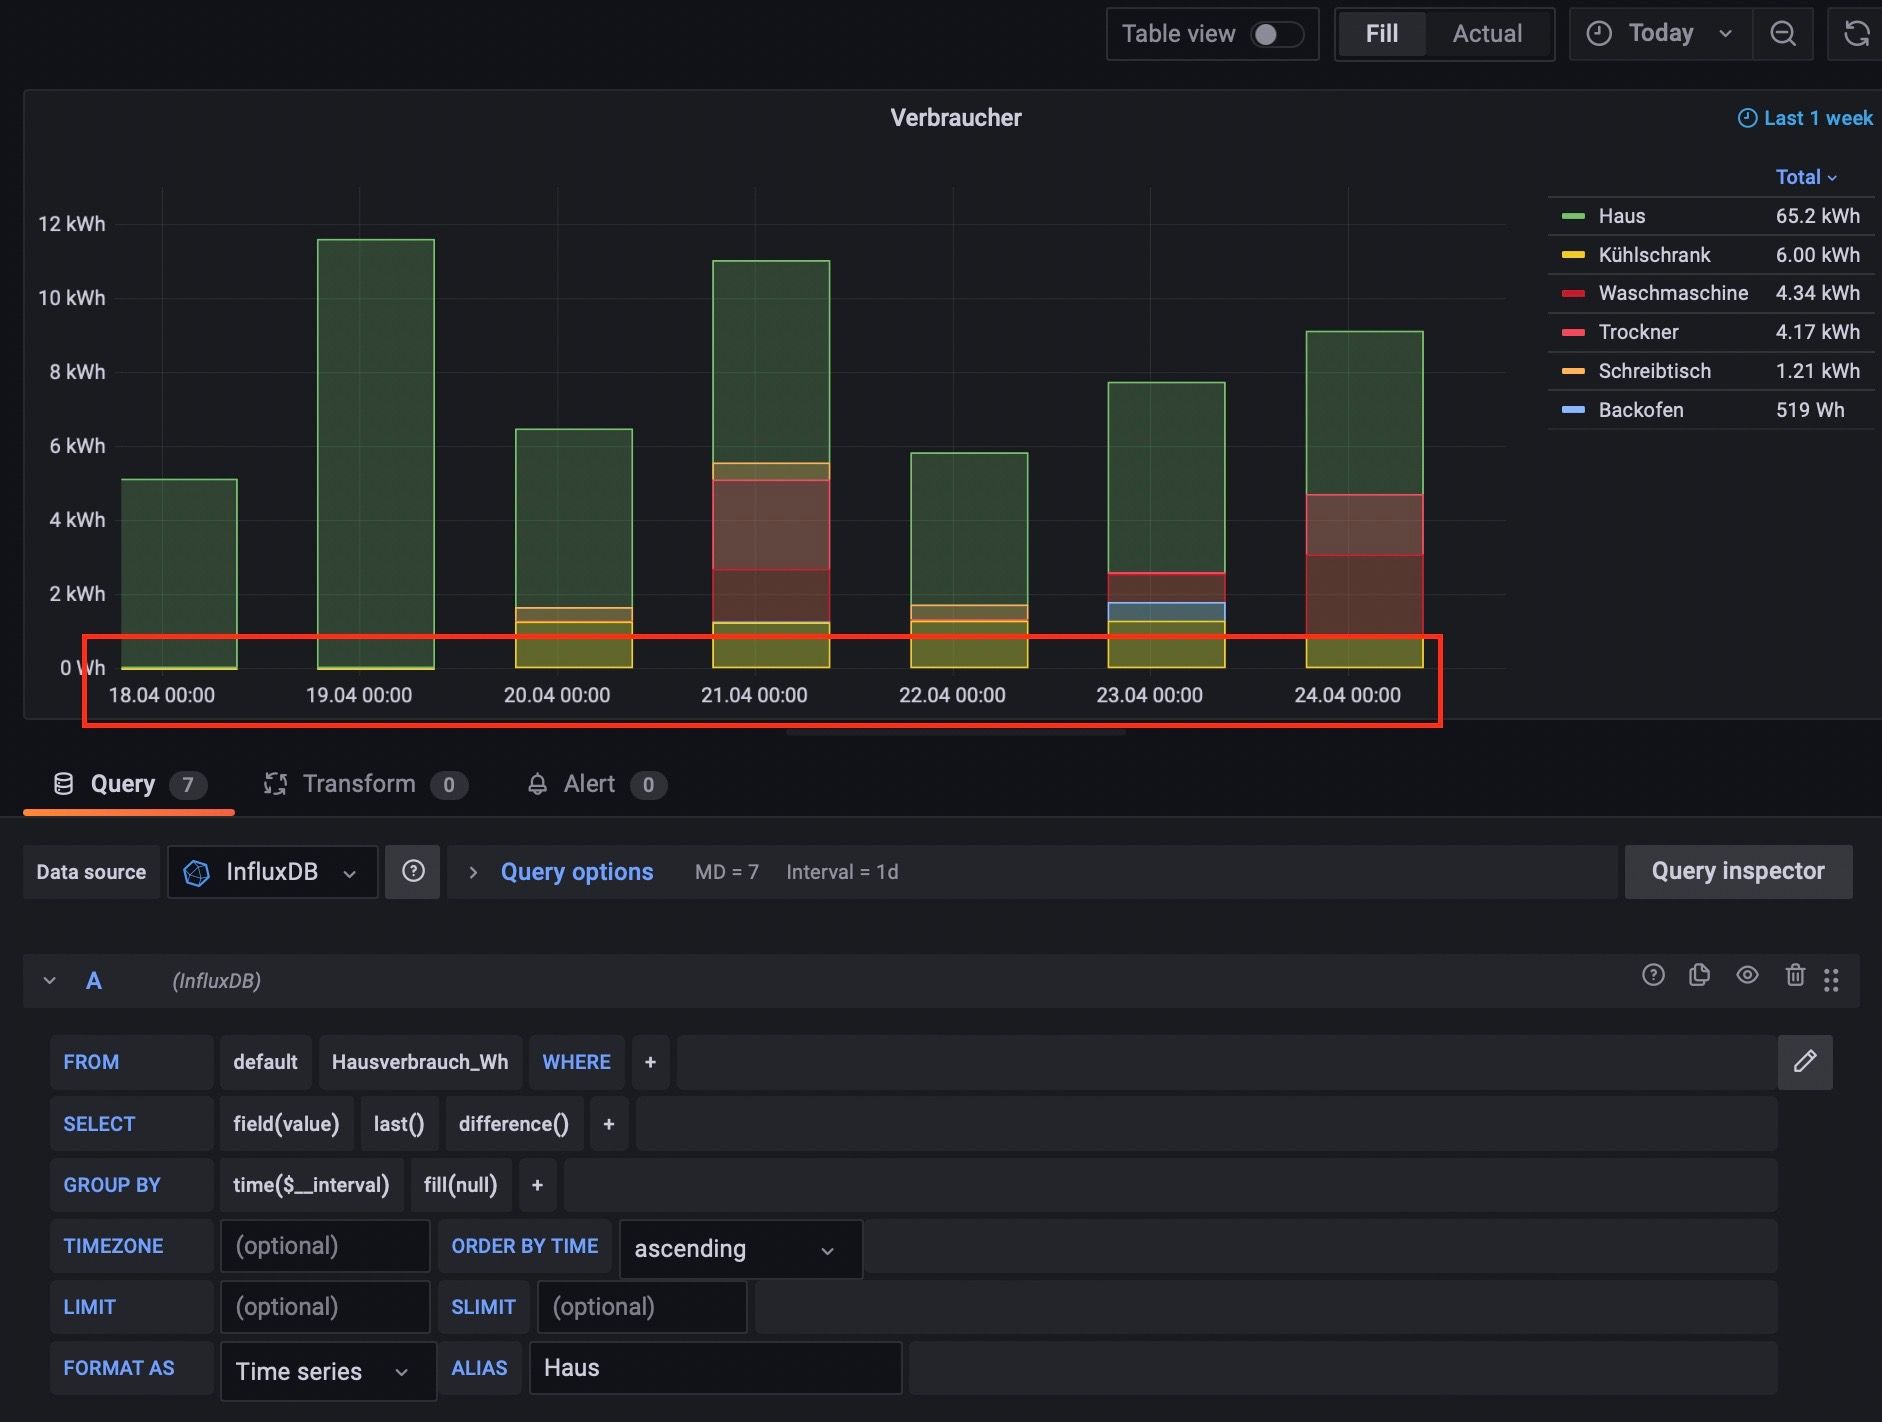1882x1422 pixels.
Task: Click the data source help icon
Action: point(413,872)
